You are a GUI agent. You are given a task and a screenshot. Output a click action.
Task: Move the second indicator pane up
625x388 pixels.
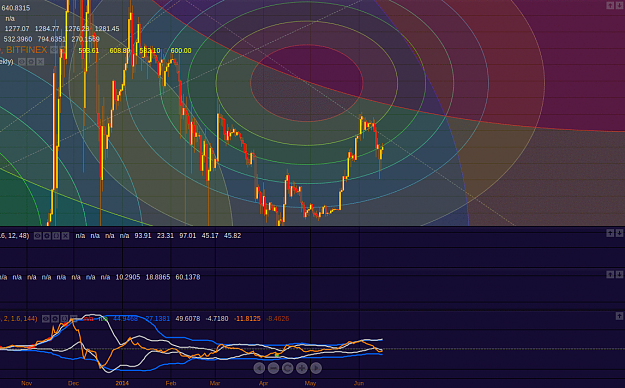pos(610,233)
